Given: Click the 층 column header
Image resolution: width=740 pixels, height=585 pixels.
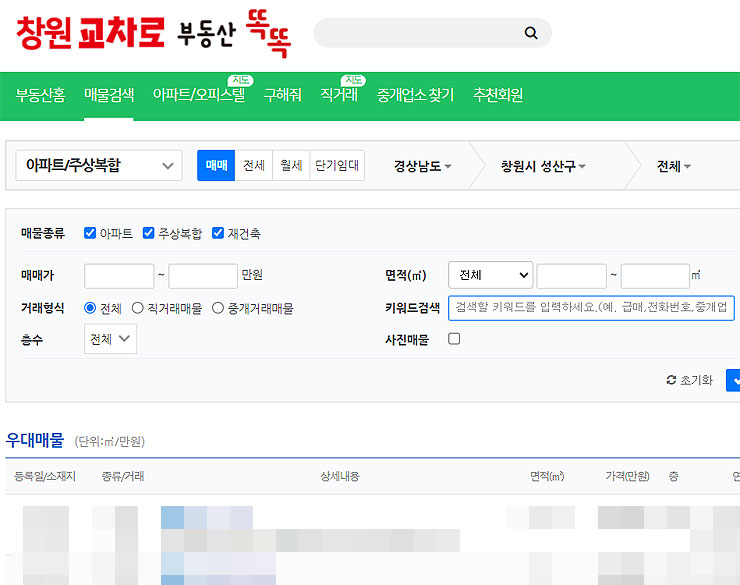Looking at the screenshot, I should pos(673,476).
